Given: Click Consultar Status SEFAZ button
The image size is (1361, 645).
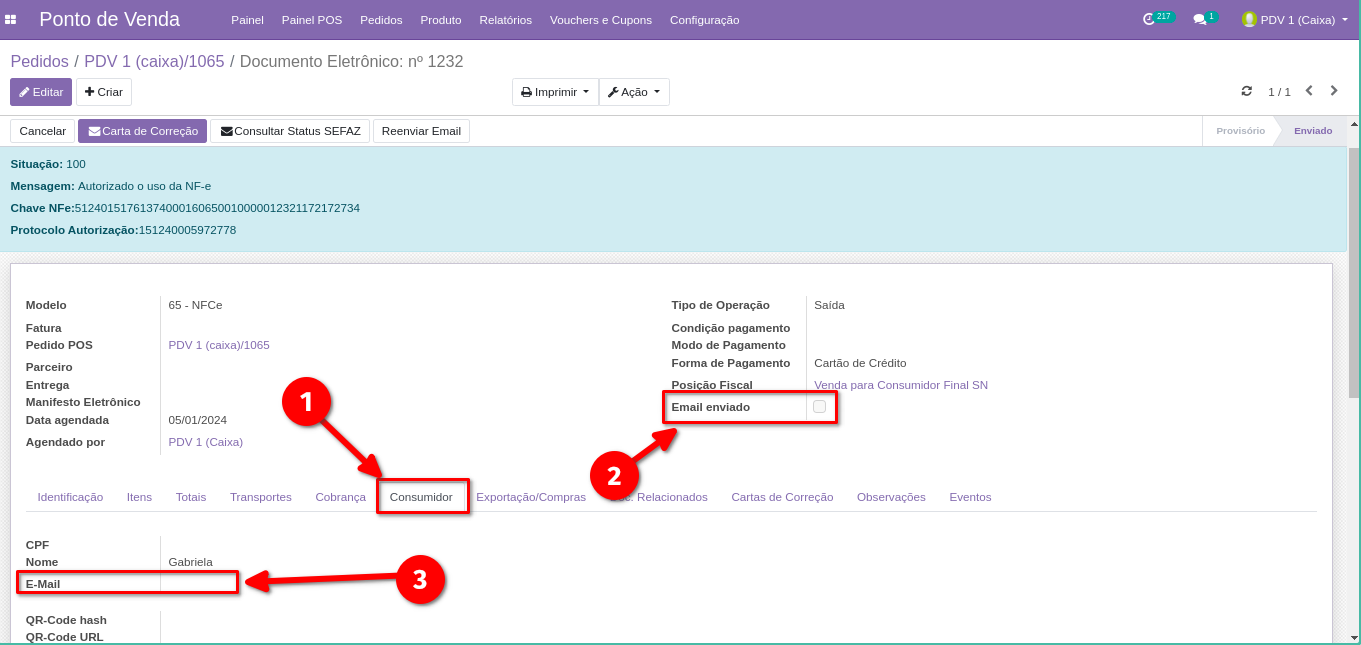Looking at the screenshot, I should tap(290, 131).
